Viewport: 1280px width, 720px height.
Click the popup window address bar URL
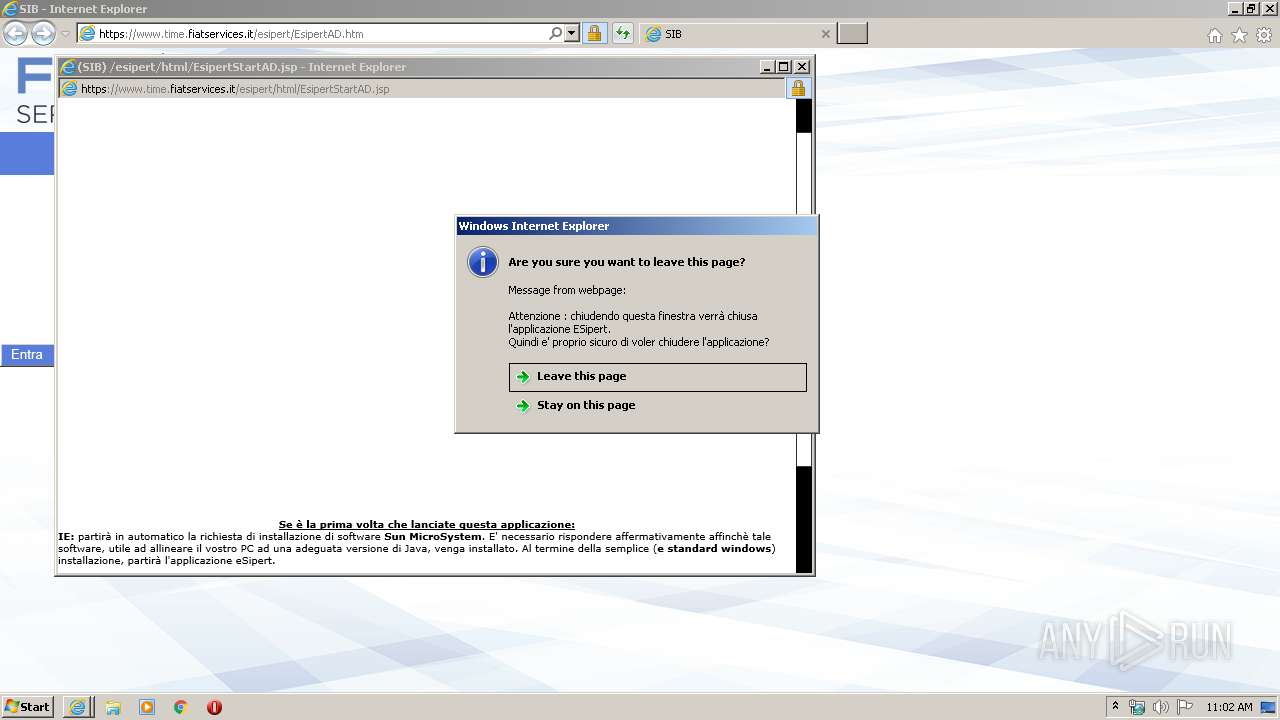[235, 89]
